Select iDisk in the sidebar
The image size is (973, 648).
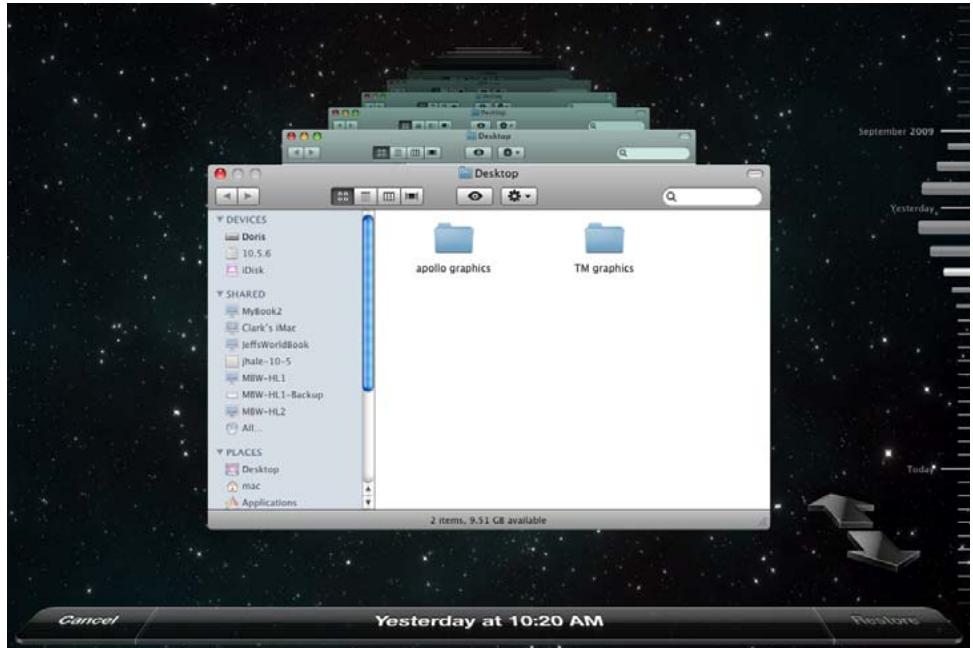coord(244,270)
